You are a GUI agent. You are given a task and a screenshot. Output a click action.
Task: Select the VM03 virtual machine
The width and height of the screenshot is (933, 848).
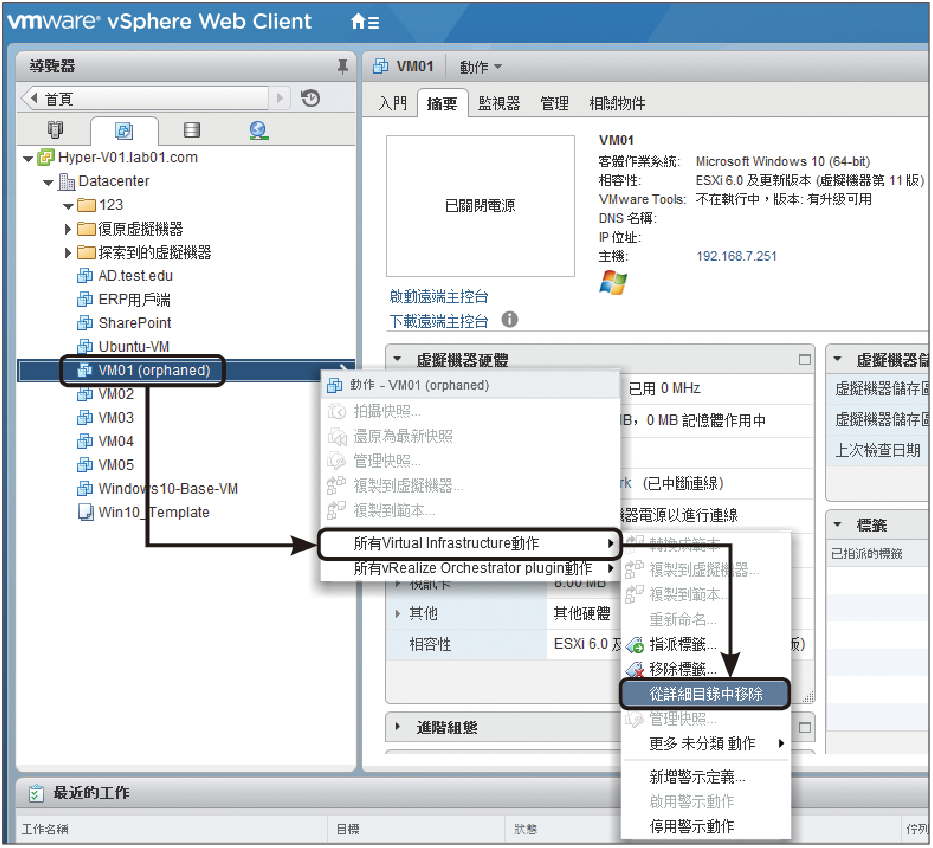116,418
